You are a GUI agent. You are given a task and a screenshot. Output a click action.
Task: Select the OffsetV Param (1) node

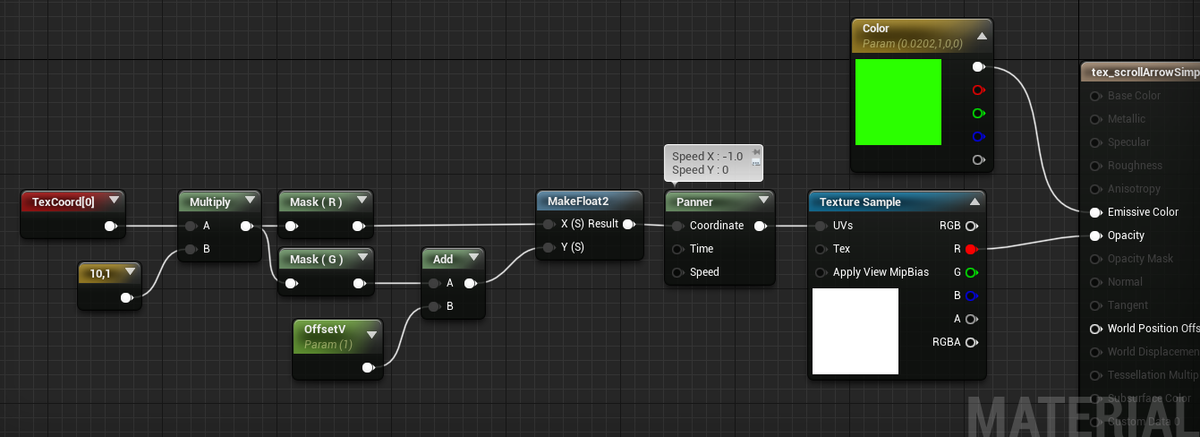tap(337, 349)
